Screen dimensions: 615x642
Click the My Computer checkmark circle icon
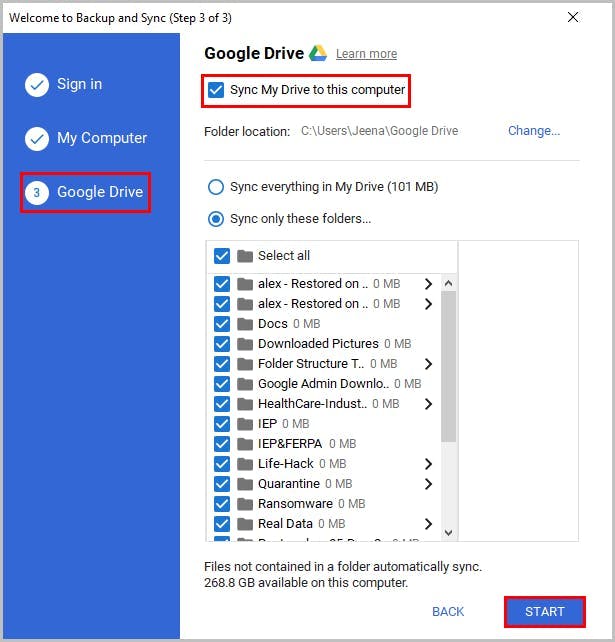point(37,139)
